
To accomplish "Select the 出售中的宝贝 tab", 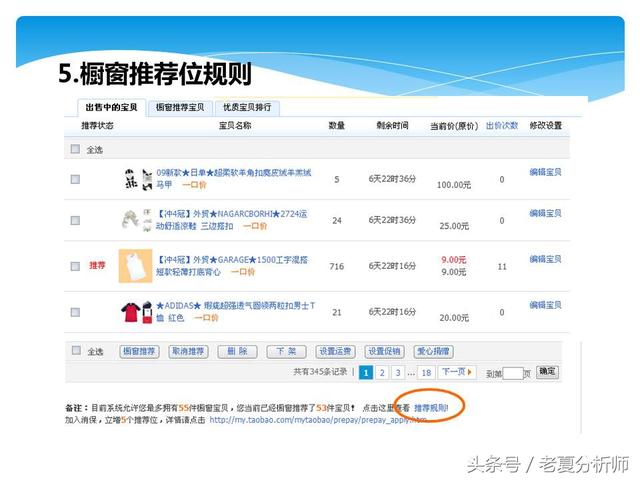I will click(112, 108).
